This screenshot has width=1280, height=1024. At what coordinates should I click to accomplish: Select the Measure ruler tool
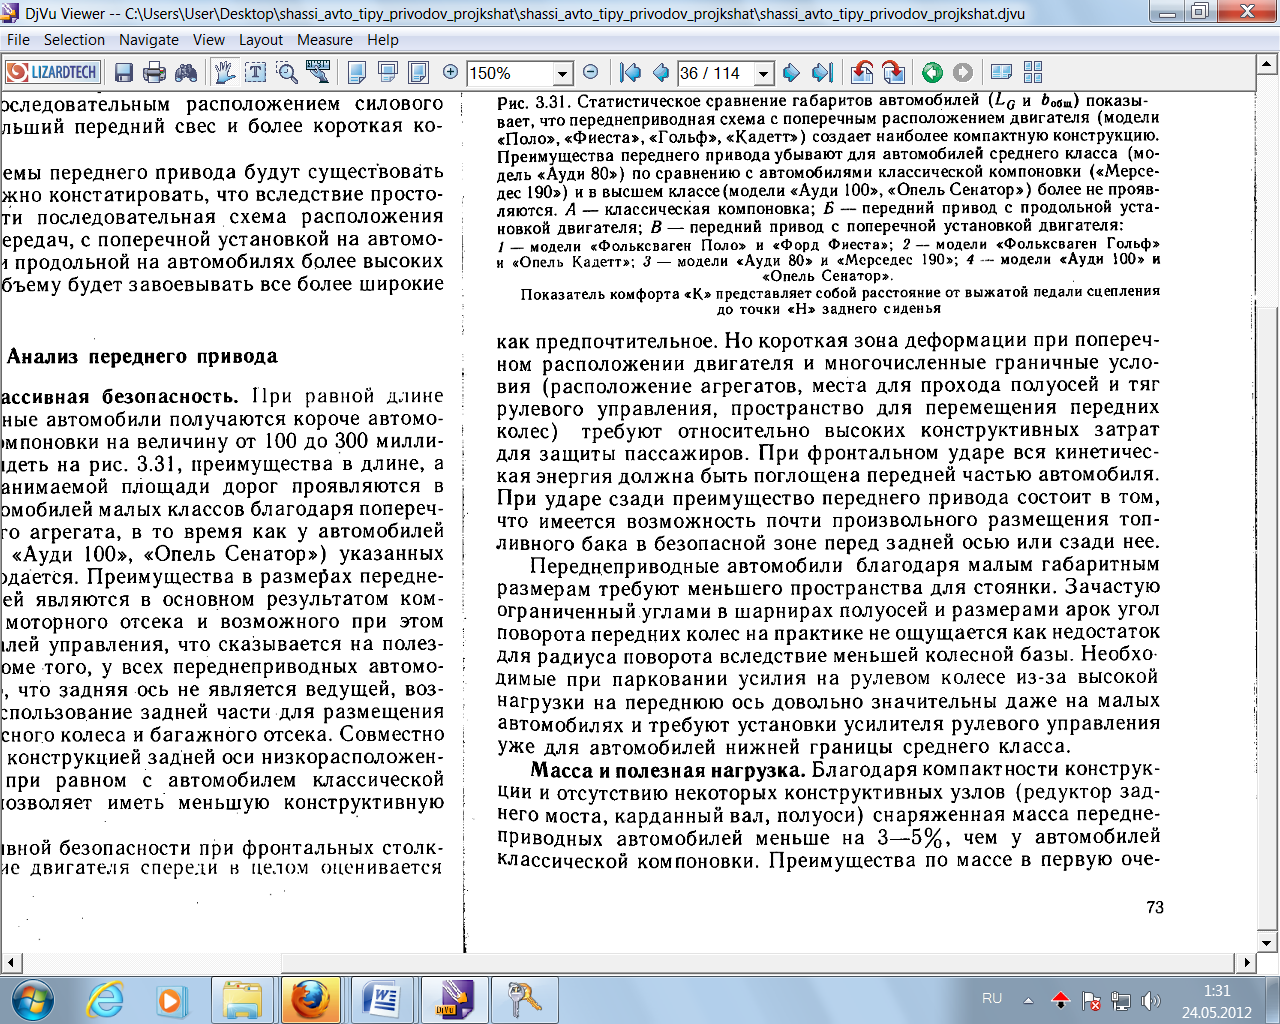click(318, 72)
